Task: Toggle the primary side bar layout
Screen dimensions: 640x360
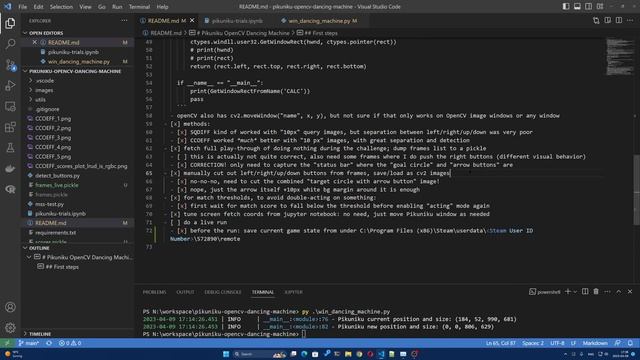Action: 566,7
